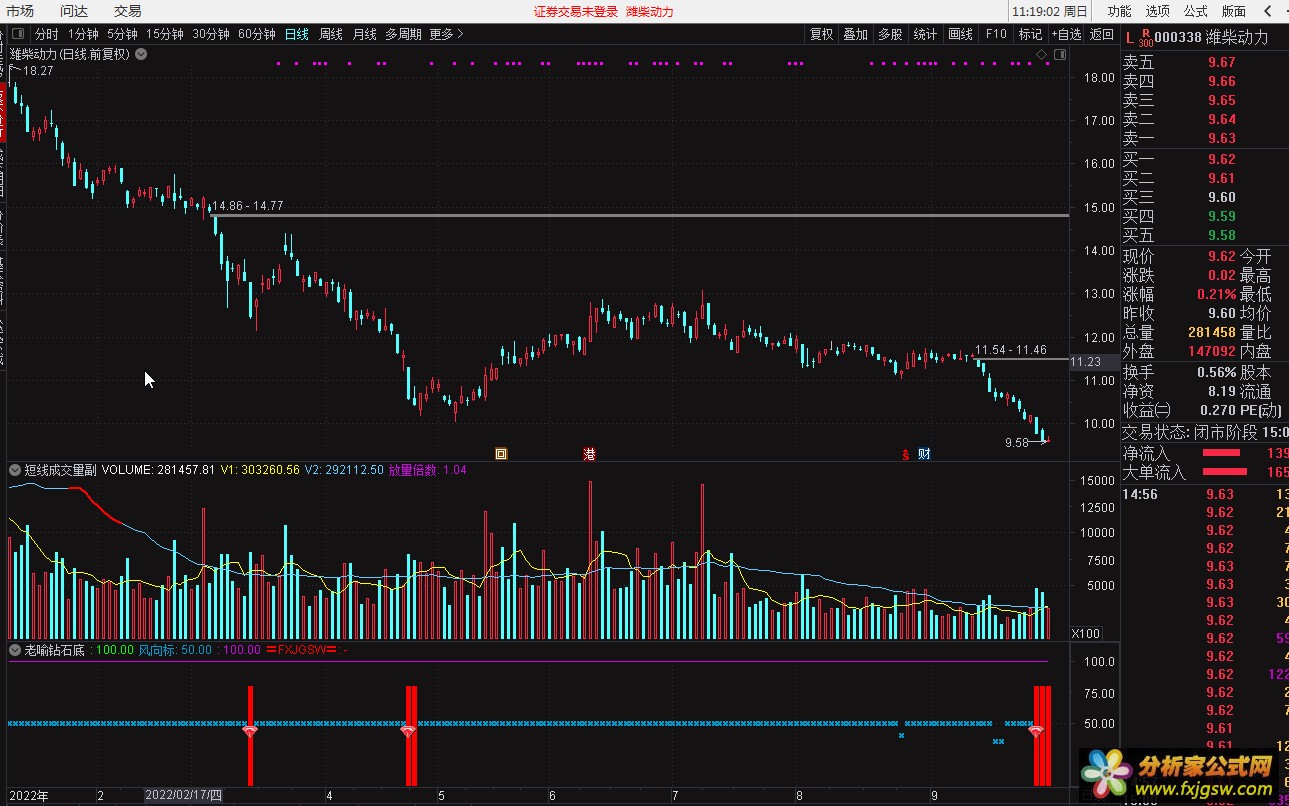Click the 复权 toolbar button
Viewport: 1289px width, 806px height.
pos(821,34)
